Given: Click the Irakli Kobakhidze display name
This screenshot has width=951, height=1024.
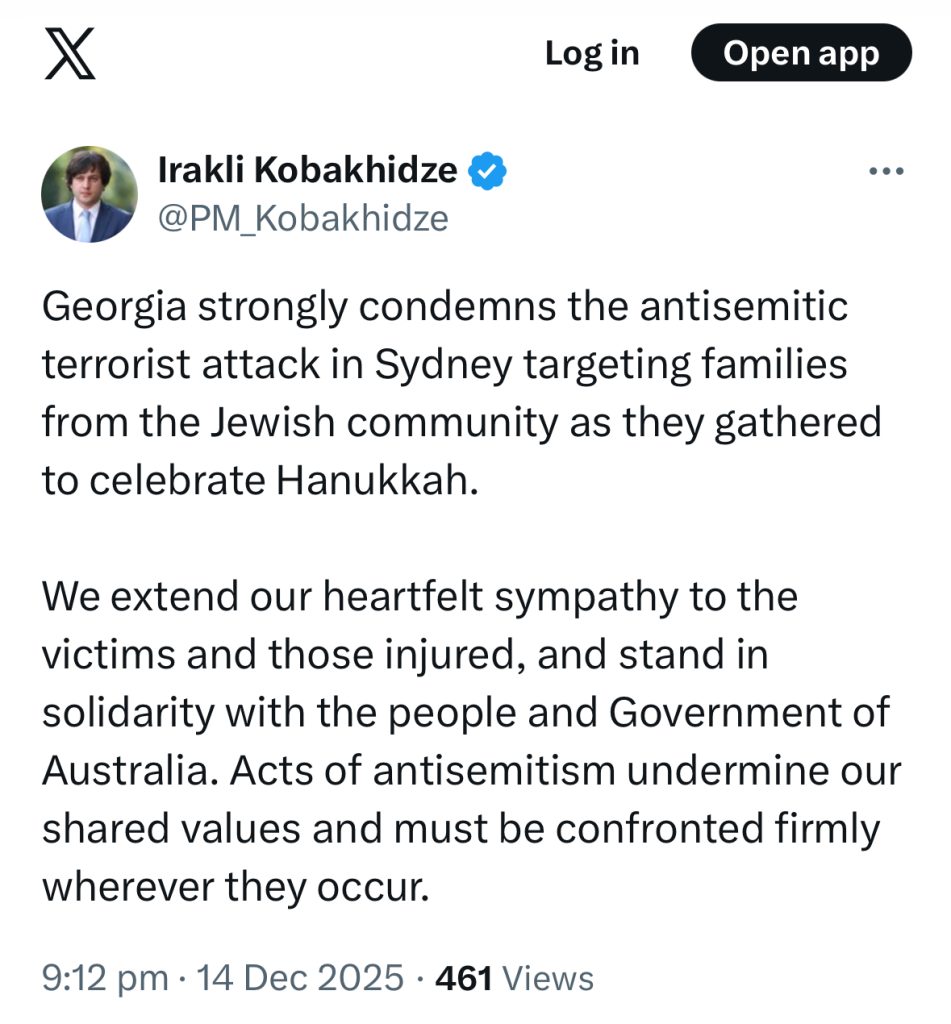Looking at the screenshot, I should click(x=307, y=170).
